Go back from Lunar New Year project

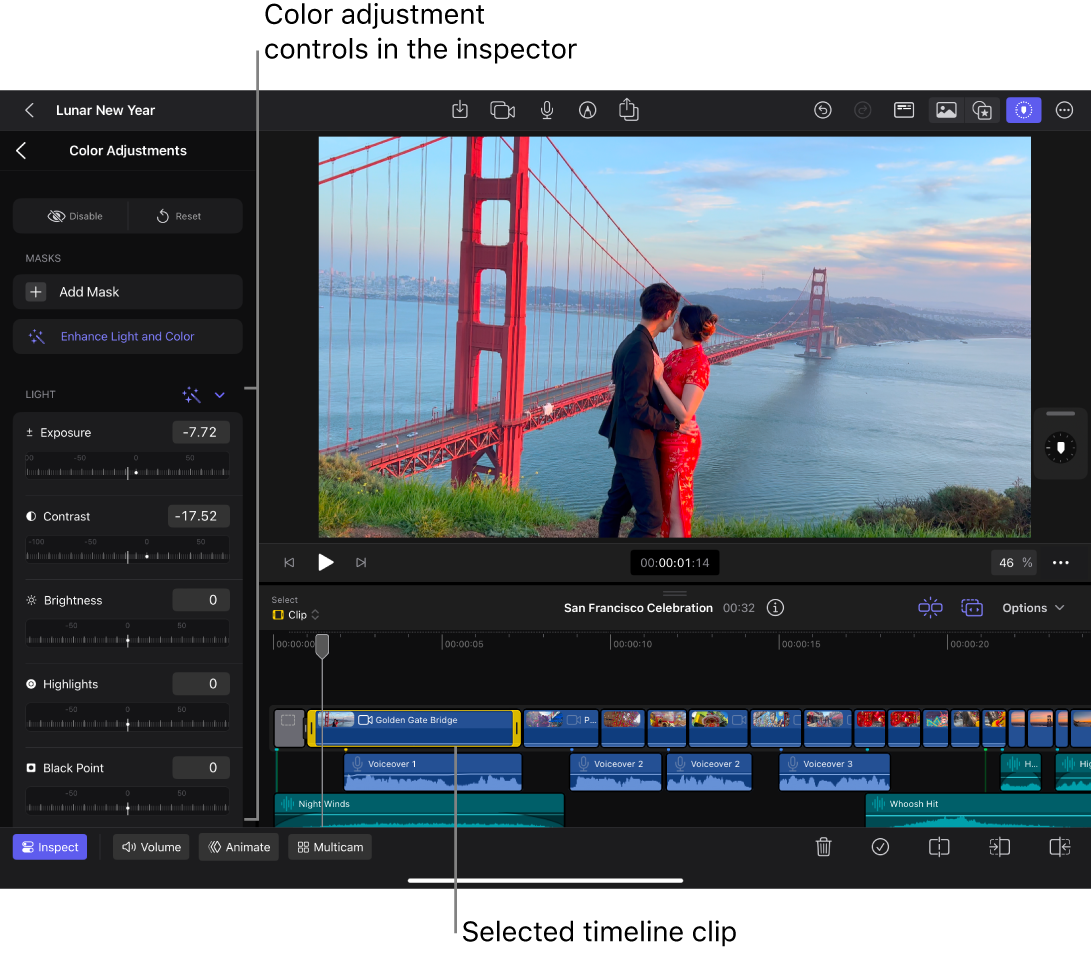pyautogui.click(x=29, y=110)
